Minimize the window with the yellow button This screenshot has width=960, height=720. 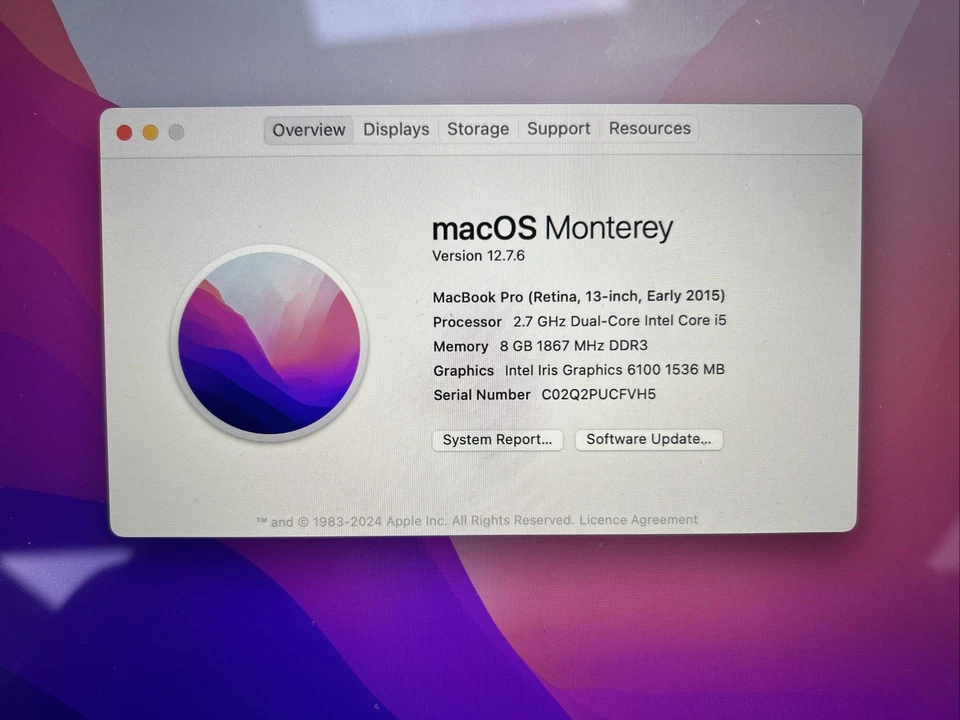(x=149, y=131)
